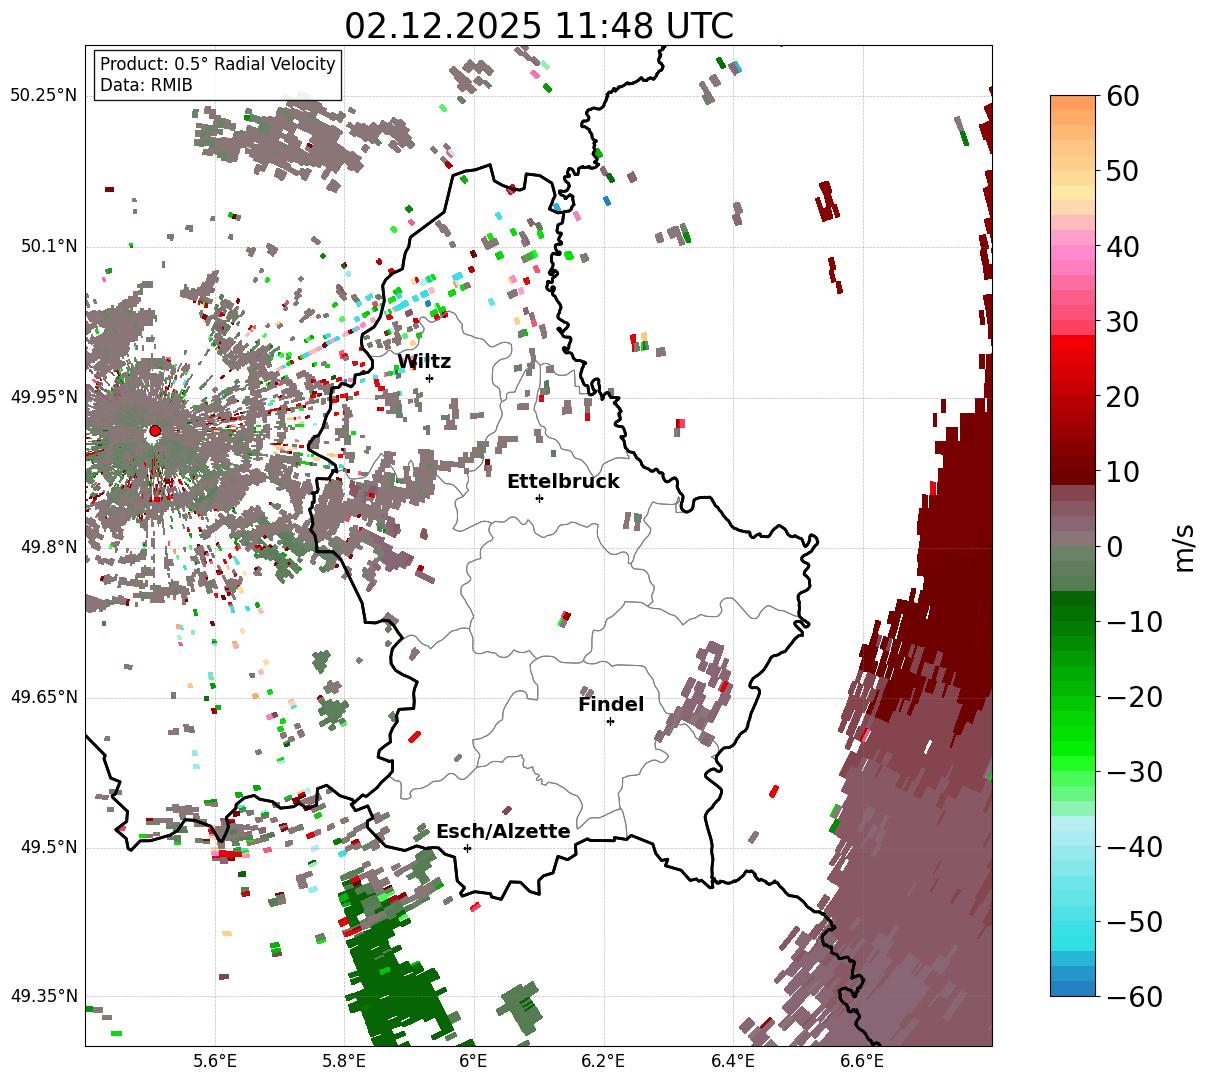Click the Esch/Alzette station cross marker
This screenshot has width=1207, height=1081.
pos(467,848)
